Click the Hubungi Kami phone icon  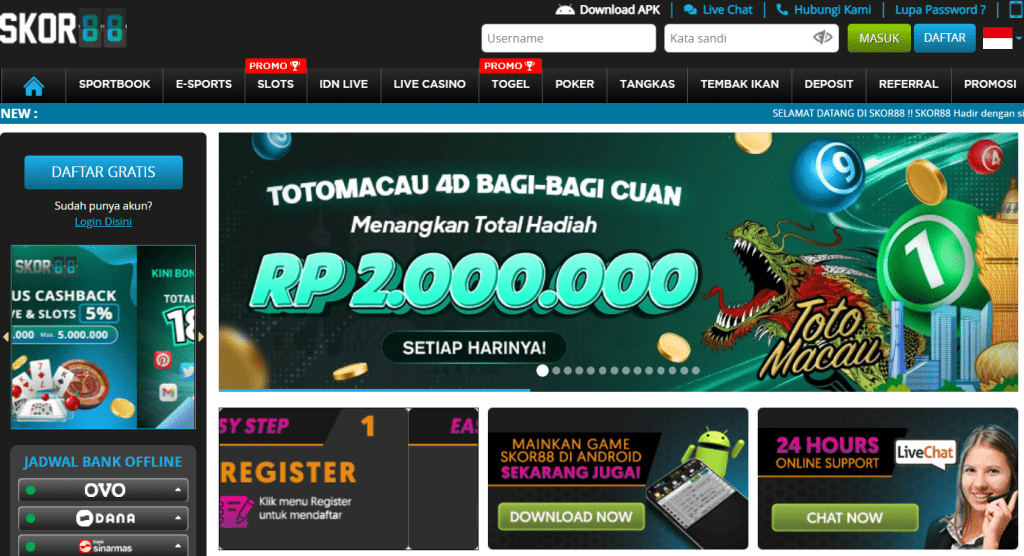[x=782, y=10]
